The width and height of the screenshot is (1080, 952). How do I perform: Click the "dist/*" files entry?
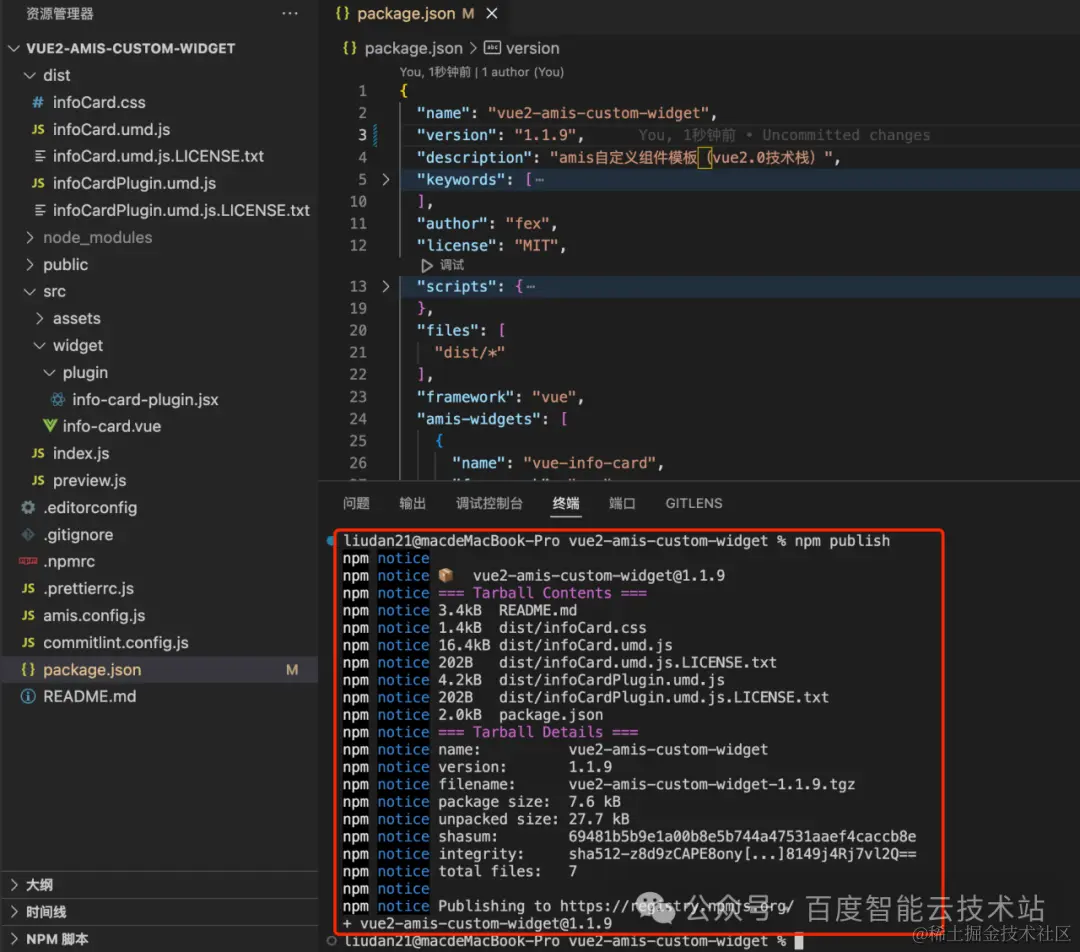click(469, 352)
